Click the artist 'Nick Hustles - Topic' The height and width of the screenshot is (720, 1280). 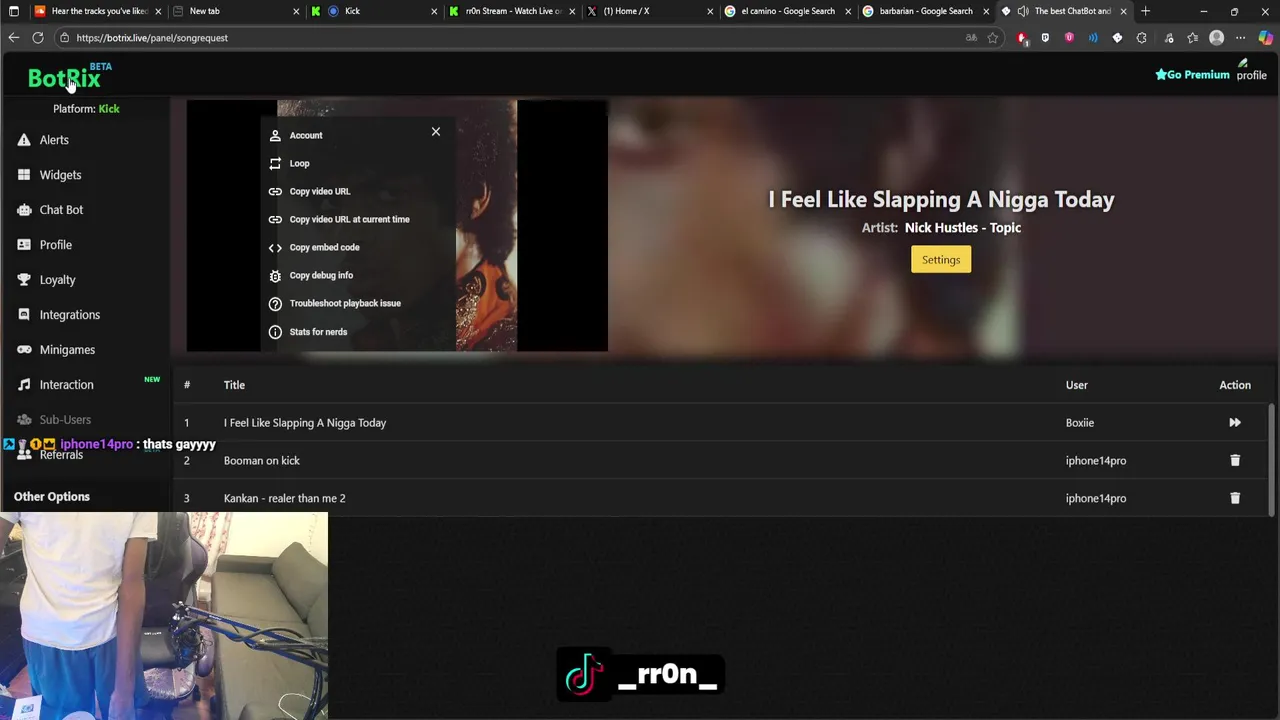(963, 228)
